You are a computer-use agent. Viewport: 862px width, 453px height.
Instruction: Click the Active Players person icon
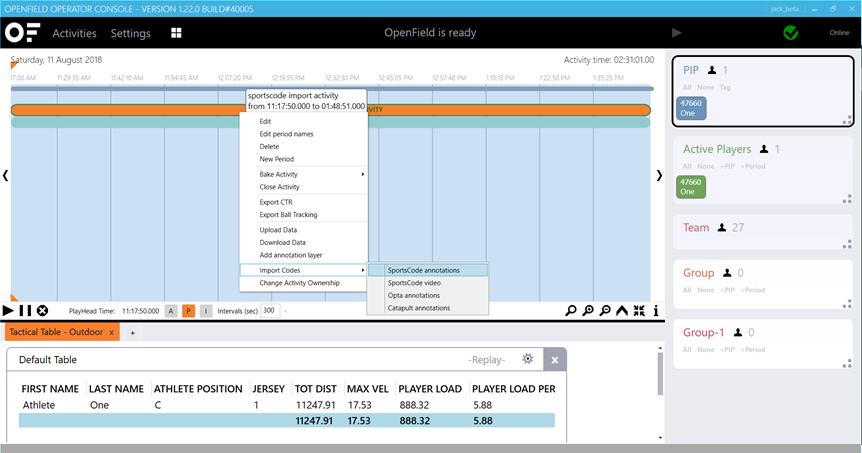pyautogui.click(x=764, y=149)
